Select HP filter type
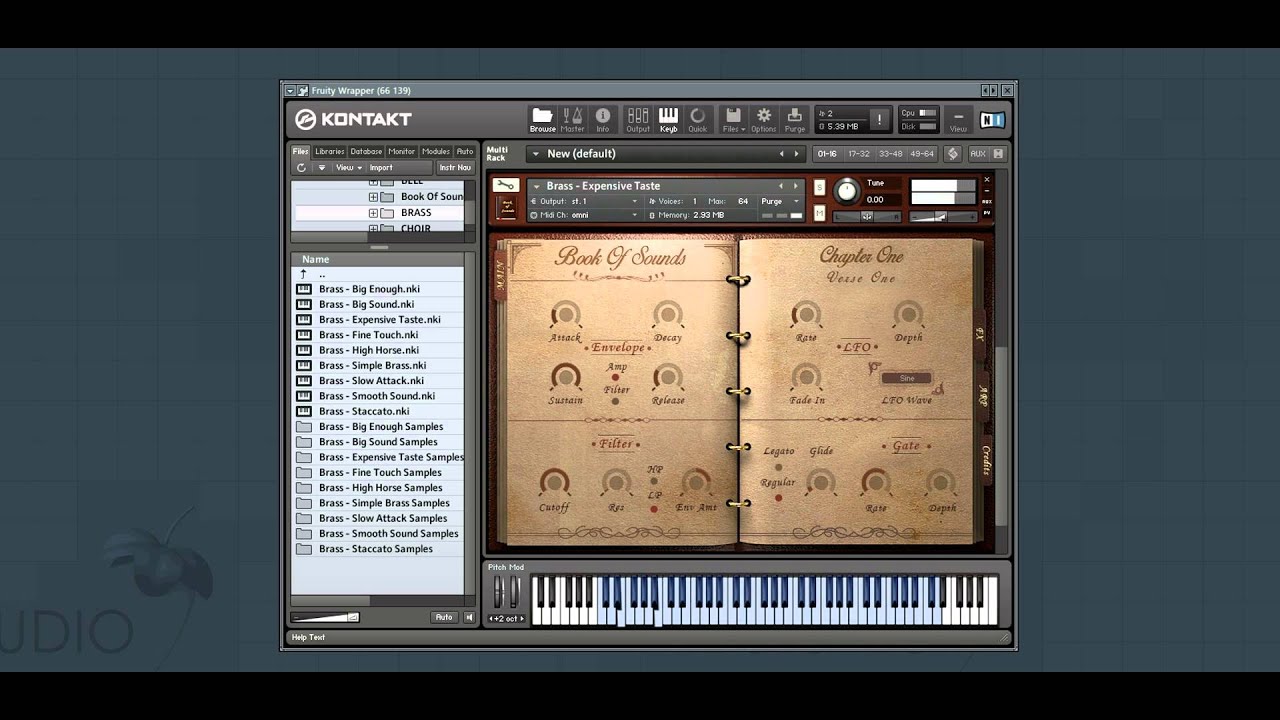This screenshot has width=1280, height=720. pos(655,480)
